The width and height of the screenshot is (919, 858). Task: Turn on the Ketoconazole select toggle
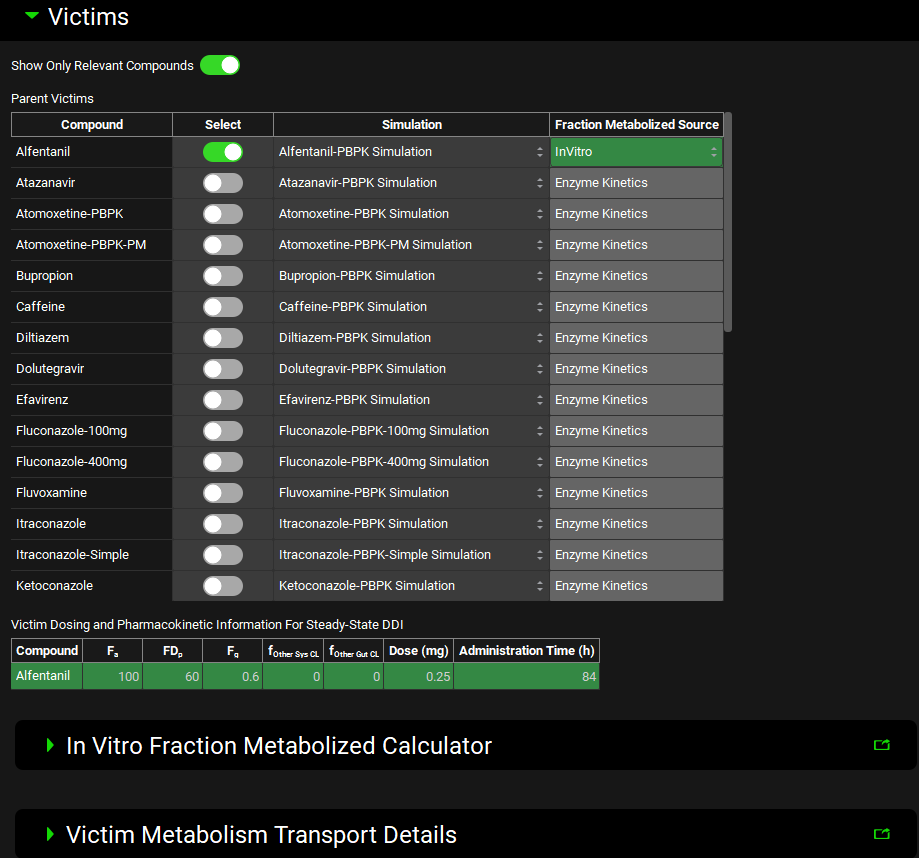pyautogui.click(x=223, y=586)
